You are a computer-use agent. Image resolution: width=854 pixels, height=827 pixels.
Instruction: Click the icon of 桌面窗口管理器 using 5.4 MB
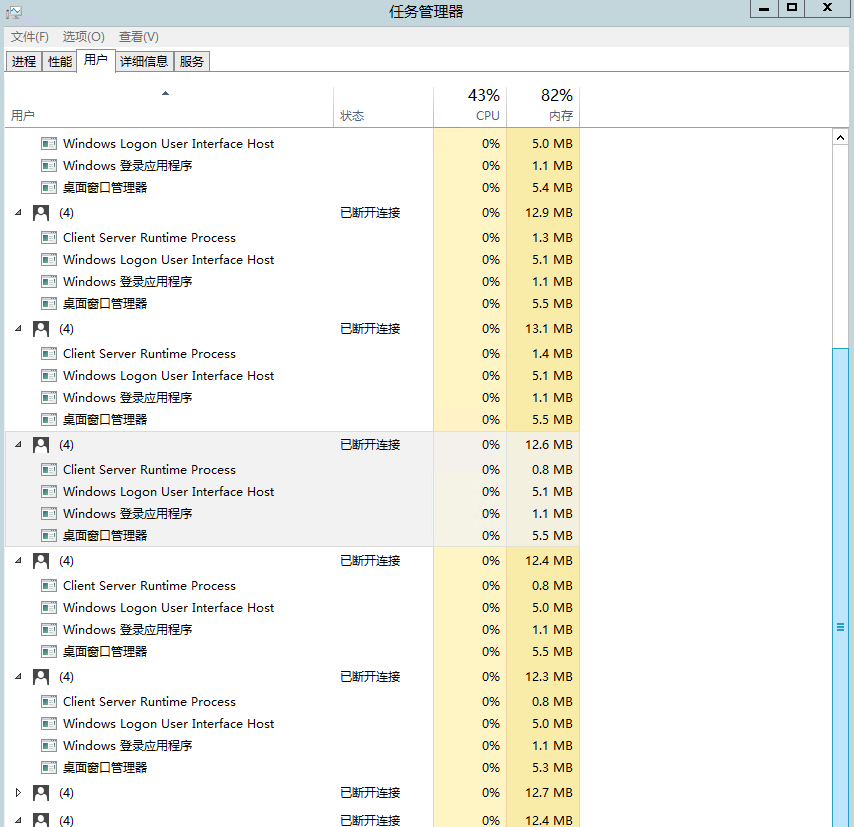pos(49,187)
